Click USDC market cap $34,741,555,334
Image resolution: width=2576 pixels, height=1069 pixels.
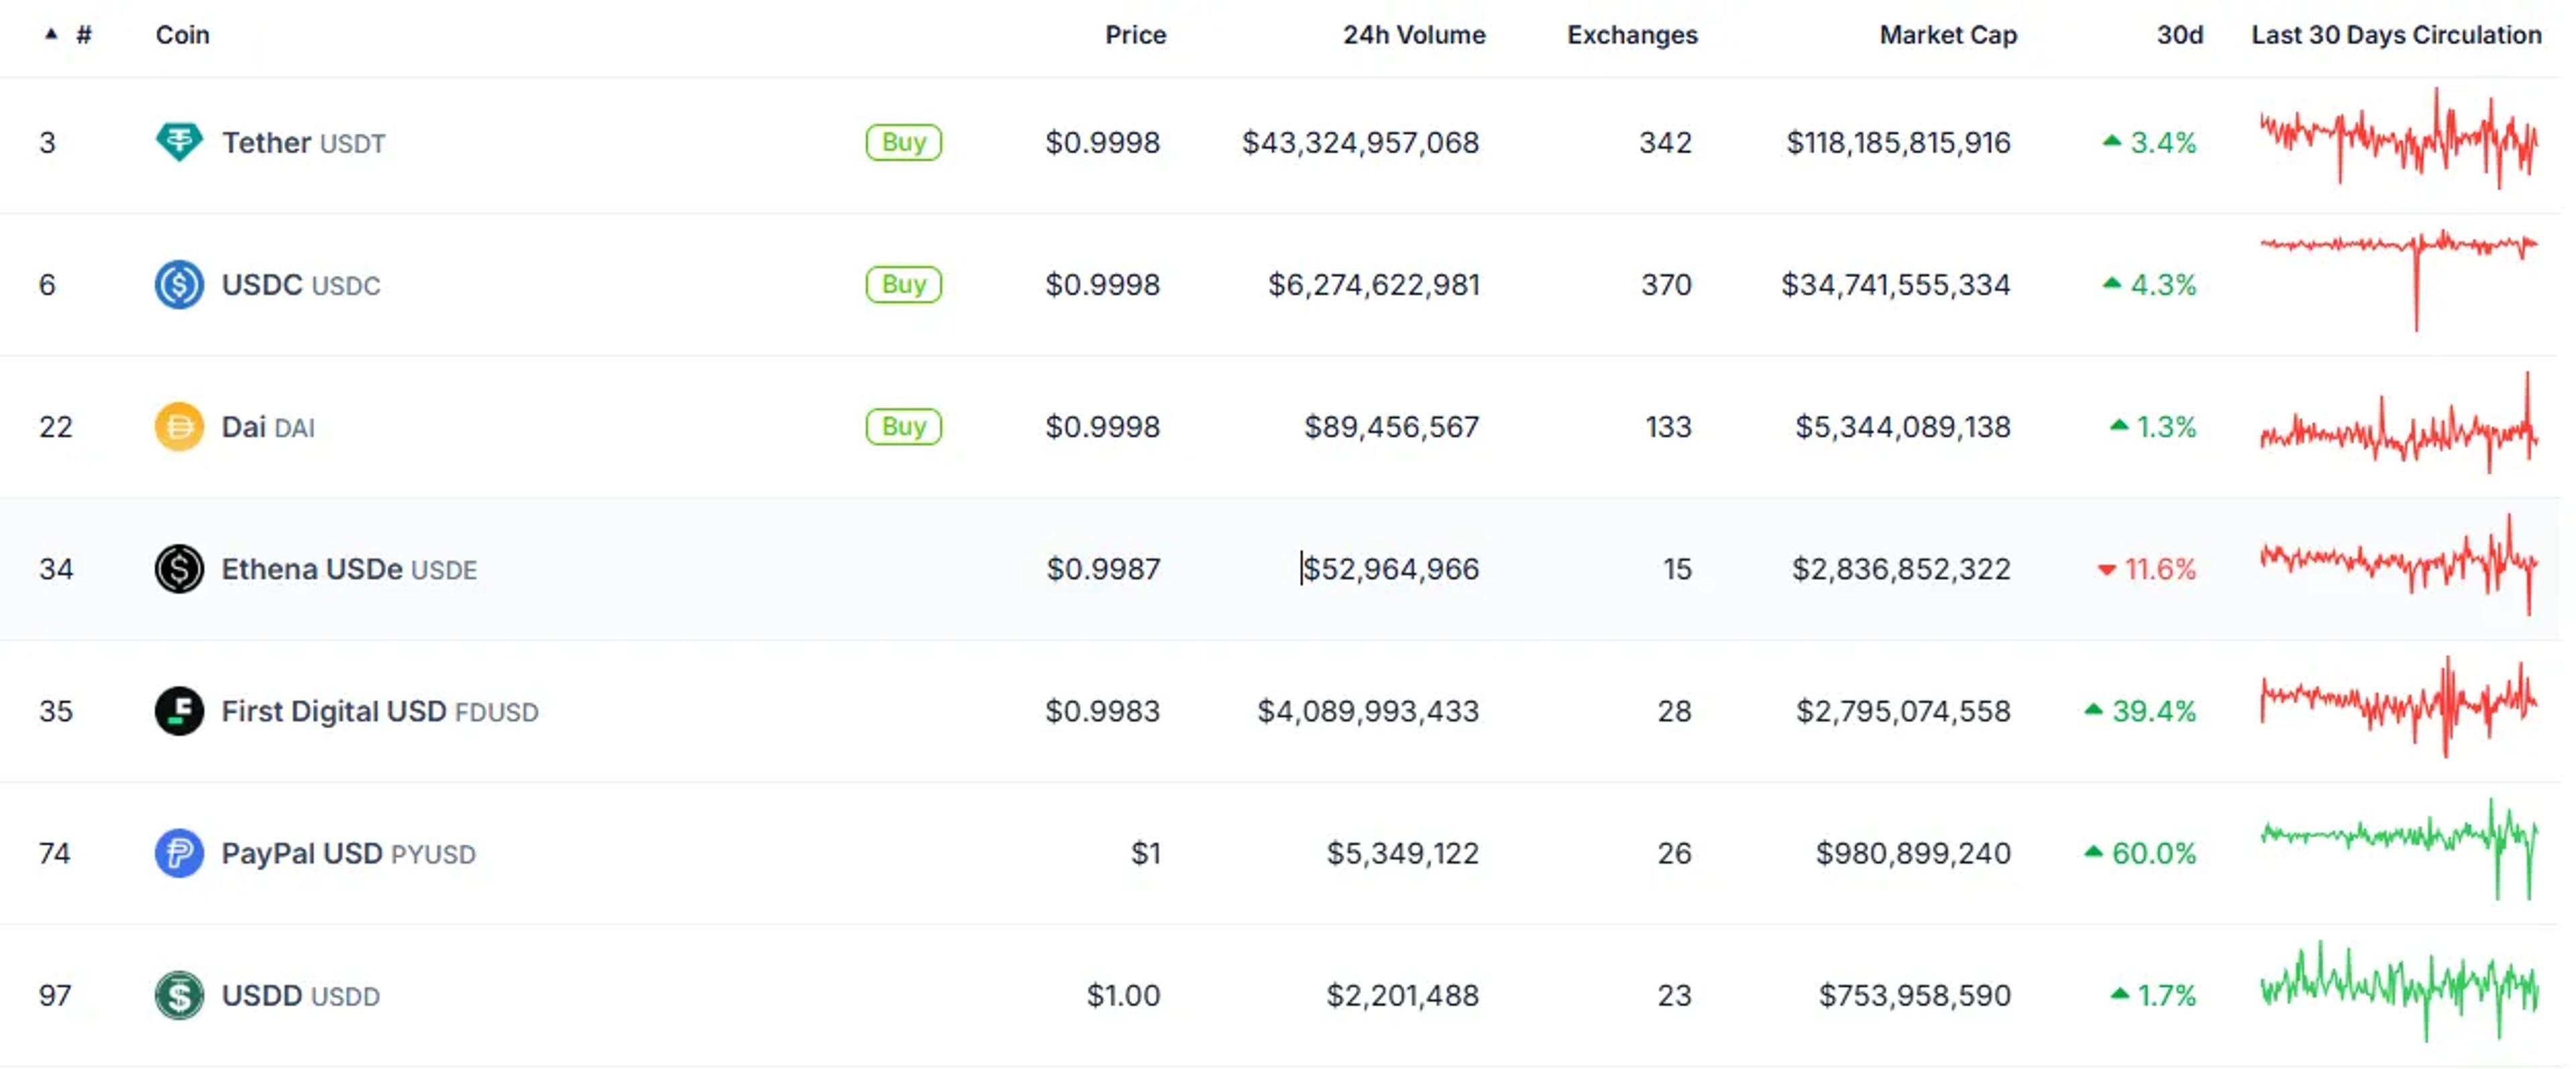1895,285
